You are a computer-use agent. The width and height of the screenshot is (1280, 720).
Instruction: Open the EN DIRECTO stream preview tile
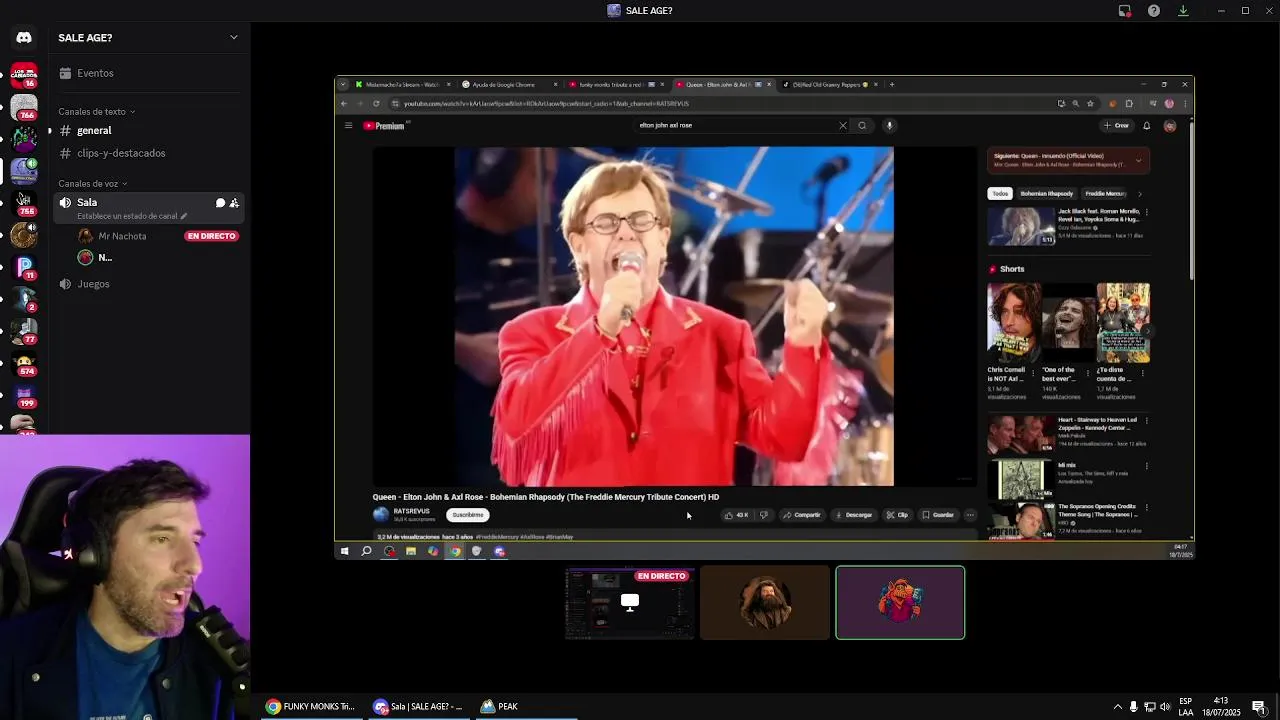(x=630, y=603)
